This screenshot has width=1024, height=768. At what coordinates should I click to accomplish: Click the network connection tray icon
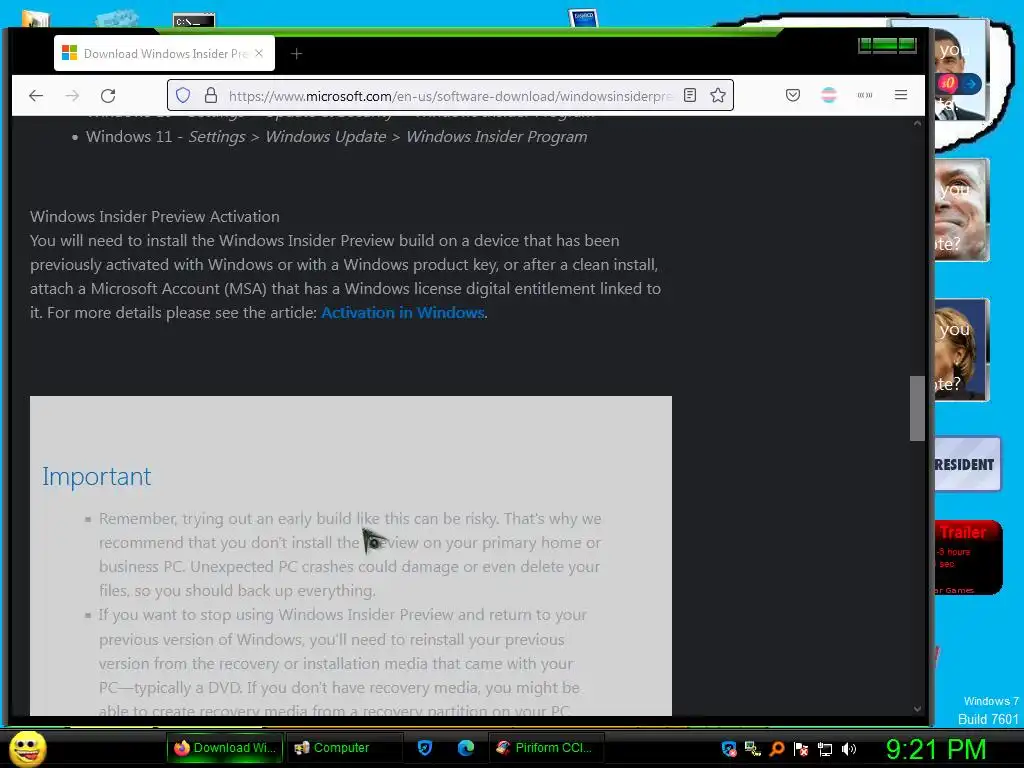(x=825, y=749)
